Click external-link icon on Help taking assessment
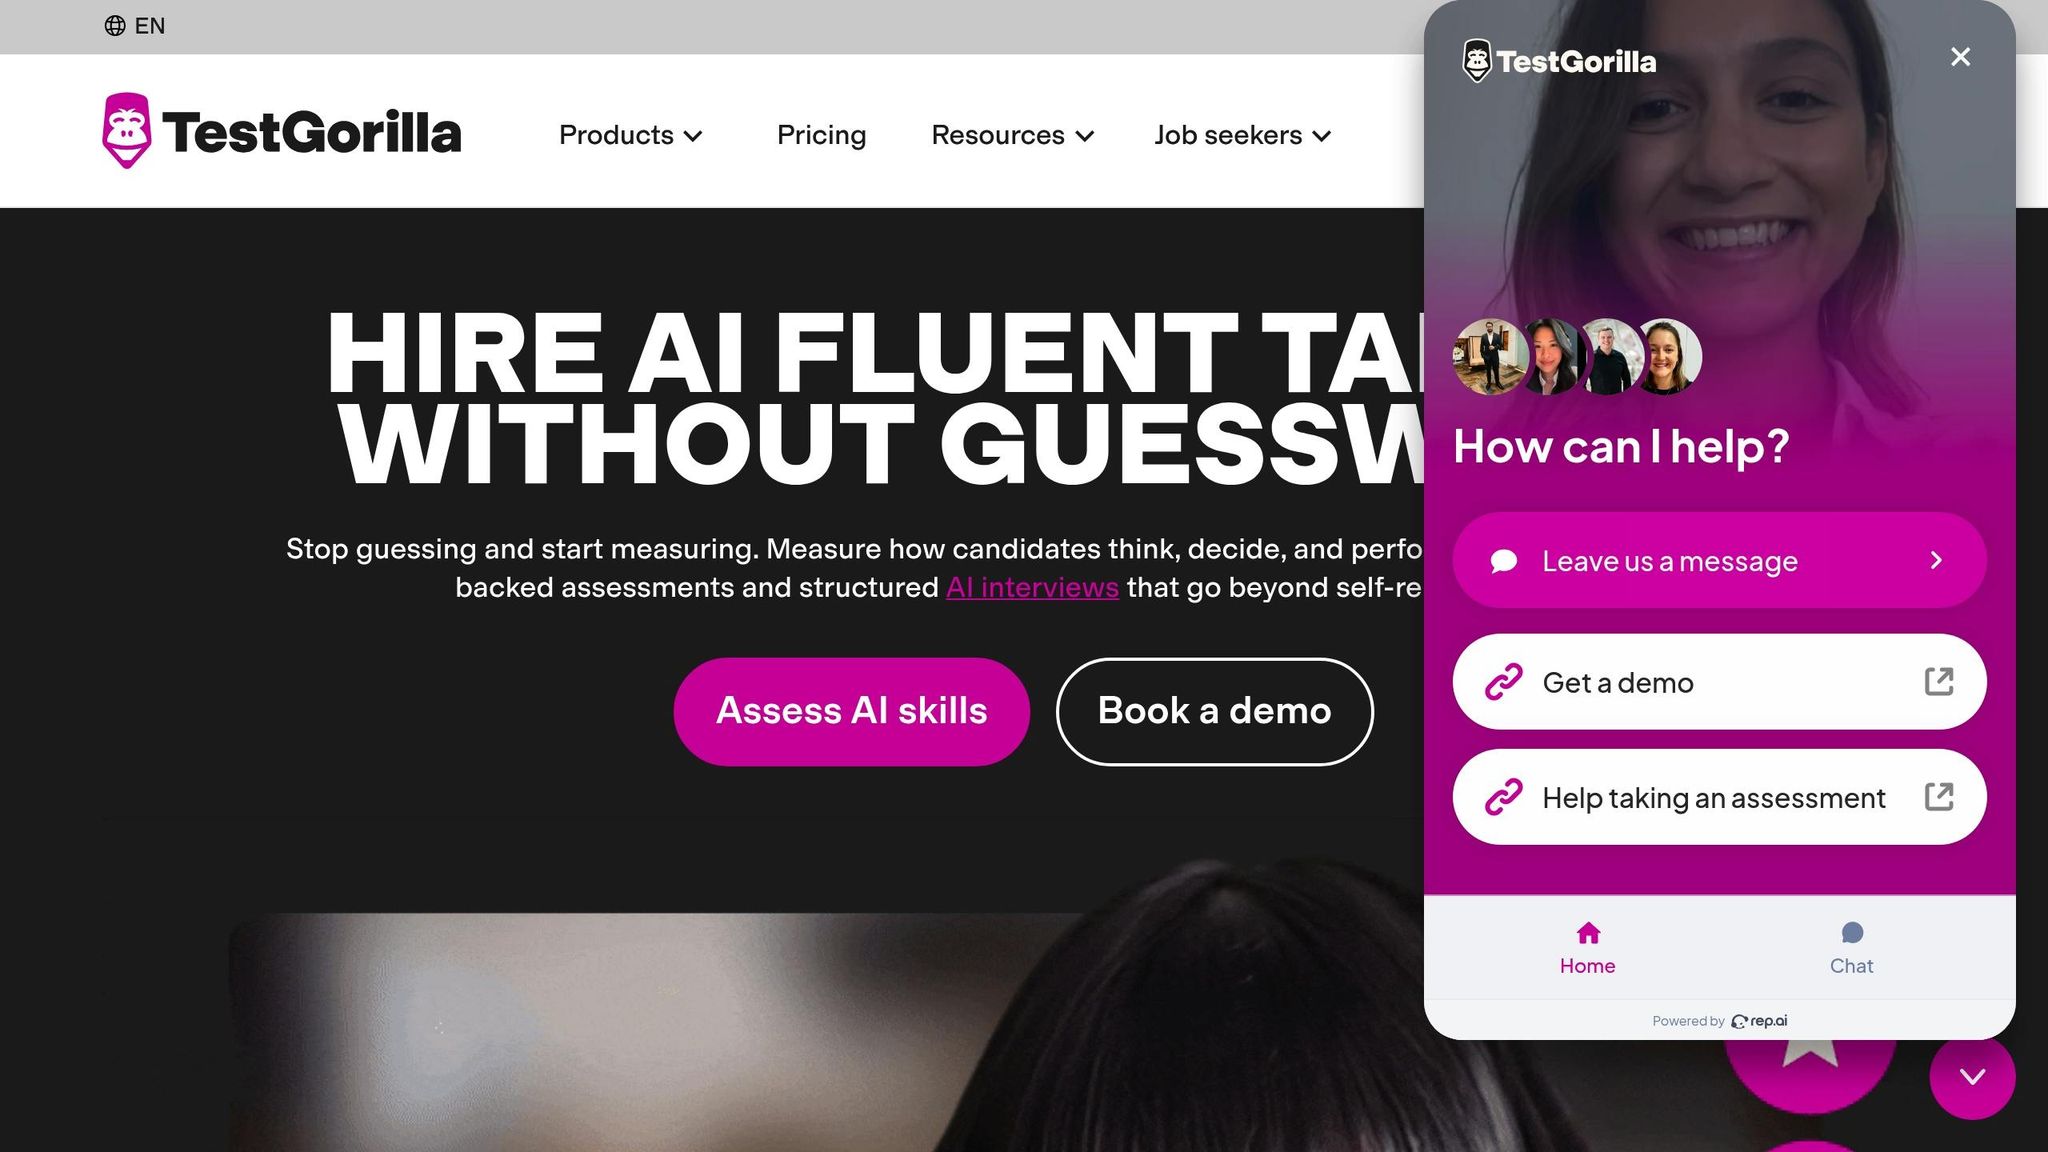The width and height of the screenshot is (2048, 1152). point(1939,797)
